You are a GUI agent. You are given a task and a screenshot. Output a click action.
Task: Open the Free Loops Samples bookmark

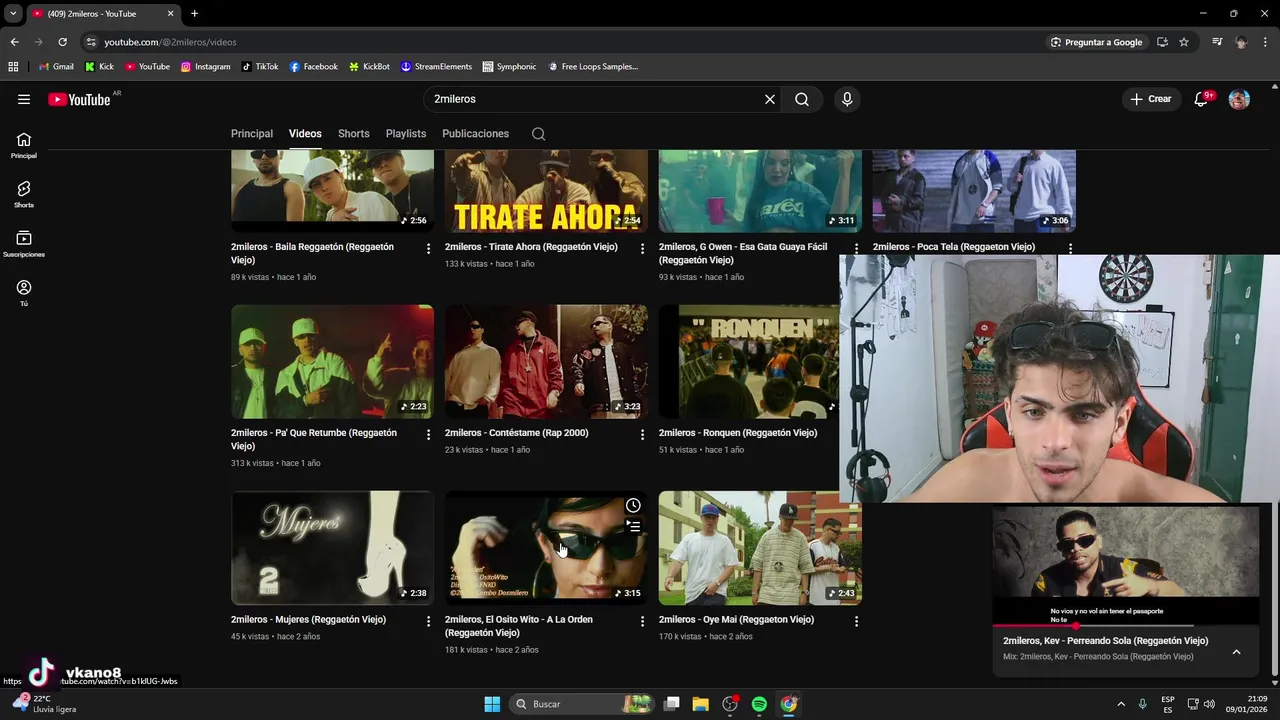tap(593, 67)
